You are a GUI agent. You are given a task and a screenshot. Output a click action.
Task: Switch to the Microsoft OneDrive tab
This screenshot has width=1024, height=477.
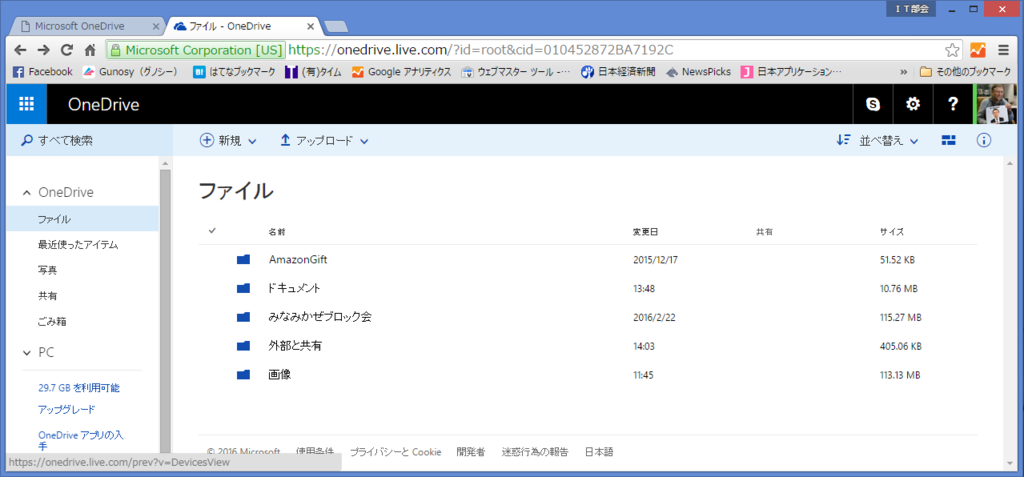[x=85, y=26]
